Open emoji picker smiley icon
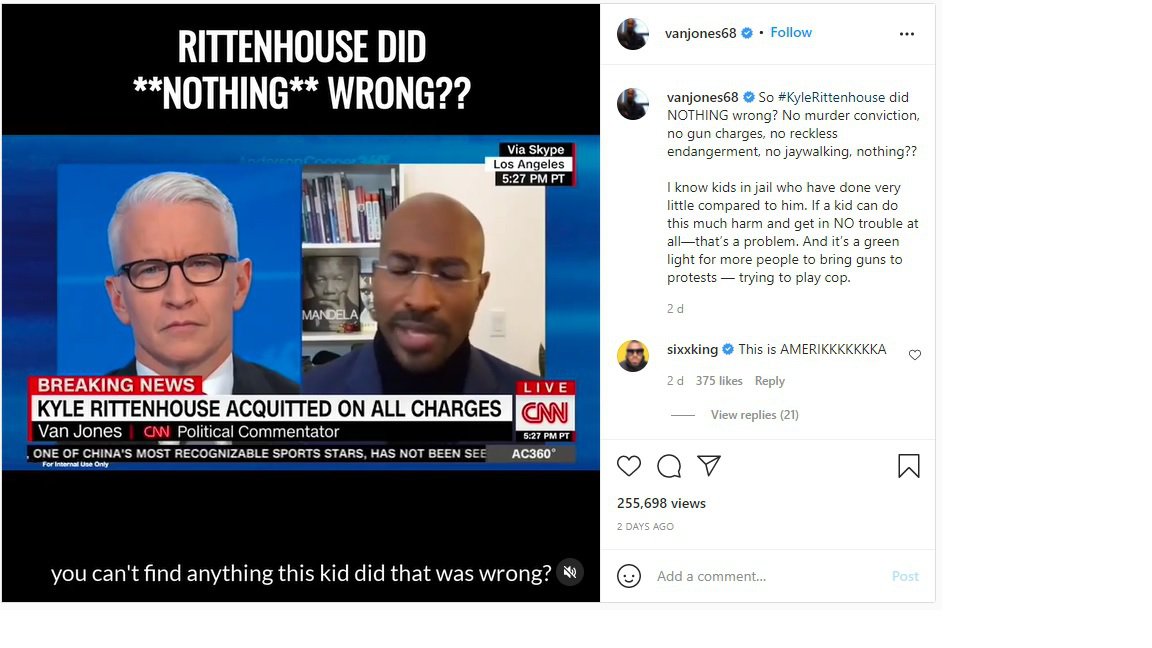This screenshot has height=648, width=1152. tap(629, 576)
